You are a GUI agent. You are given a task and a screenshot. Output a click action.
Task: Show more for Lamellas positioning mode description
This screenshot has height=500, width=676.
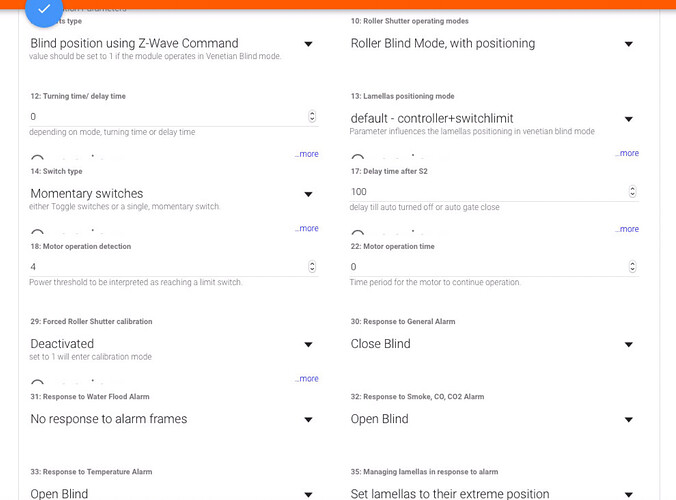[627, 154]
